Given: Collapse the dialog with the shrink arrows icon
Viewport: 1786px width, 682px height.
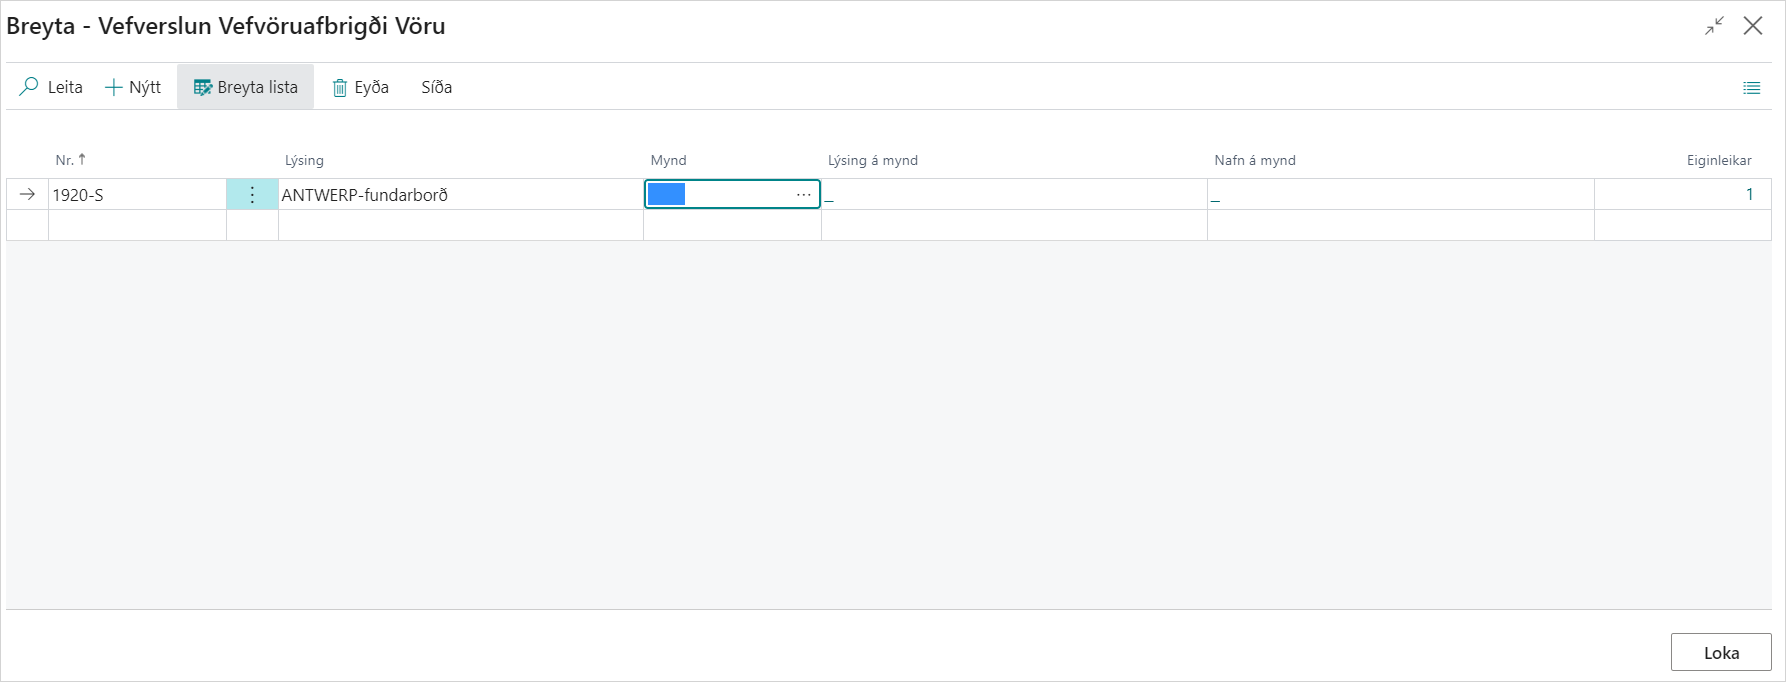Looking at the screenshot, I should point(1714,26).
